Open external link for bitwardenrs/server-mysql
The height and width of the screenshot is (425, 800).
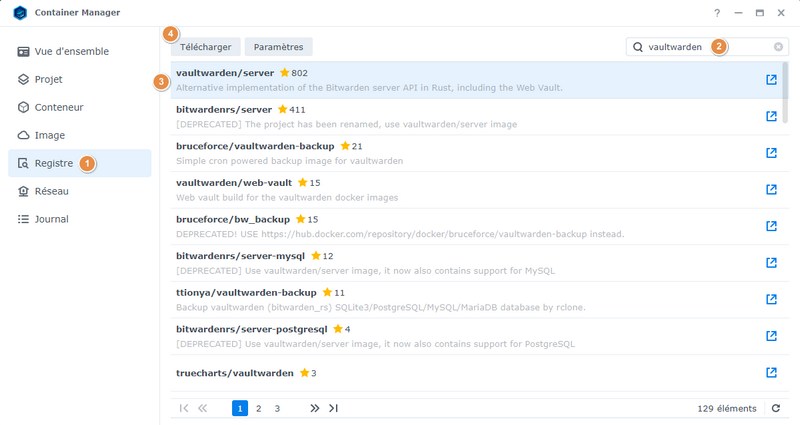pyautogui.click(x=771, y=263)
